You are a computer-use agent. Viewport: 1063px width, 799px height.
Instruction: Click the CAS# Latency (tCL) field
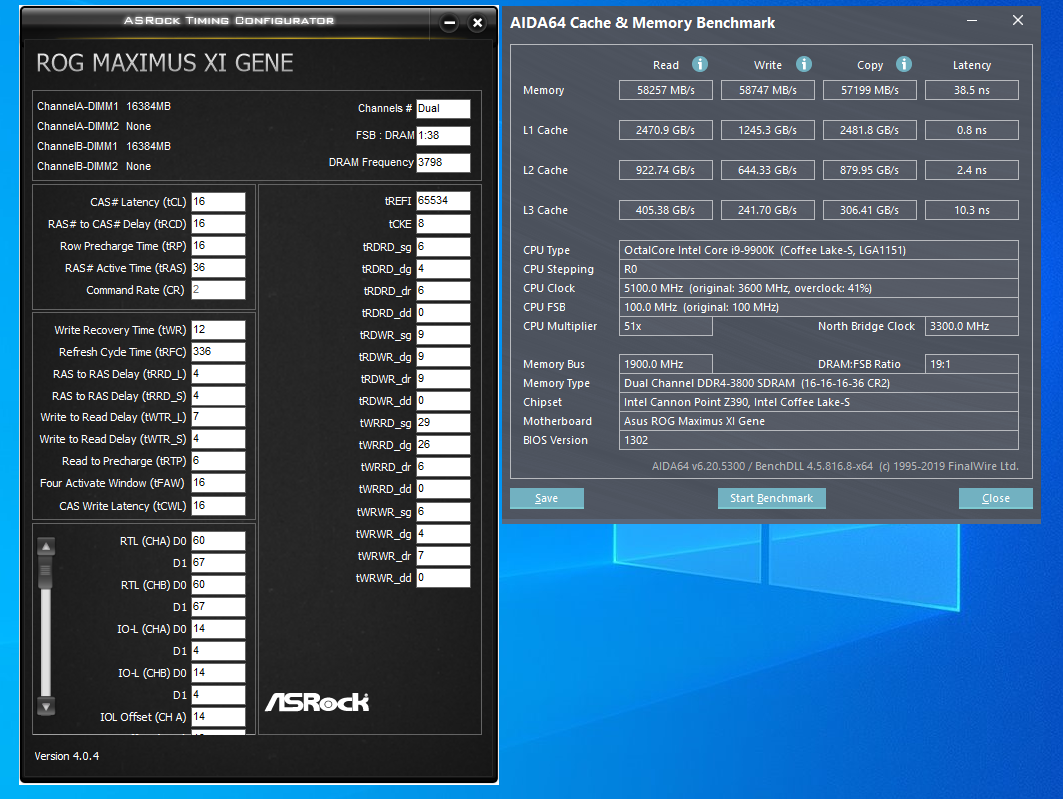tap(218, 201)
